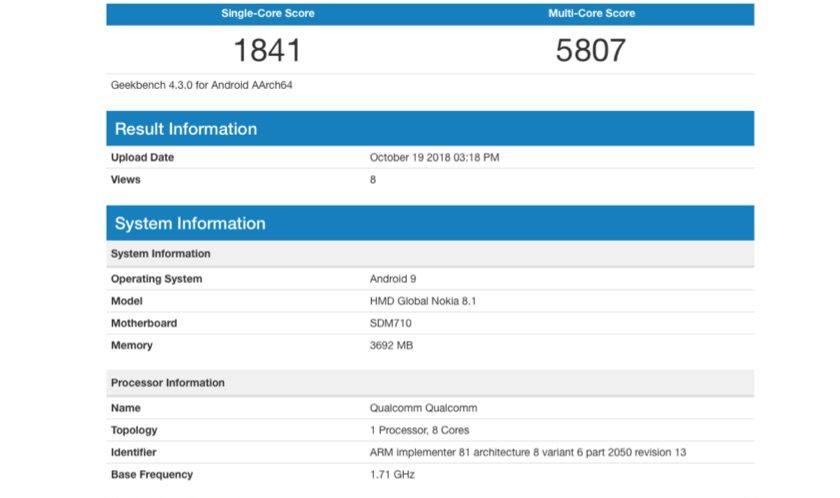This screenshot has width=840, height=498.
Task: Click the blue Result Information header
Action: click(x=186, y=129)
